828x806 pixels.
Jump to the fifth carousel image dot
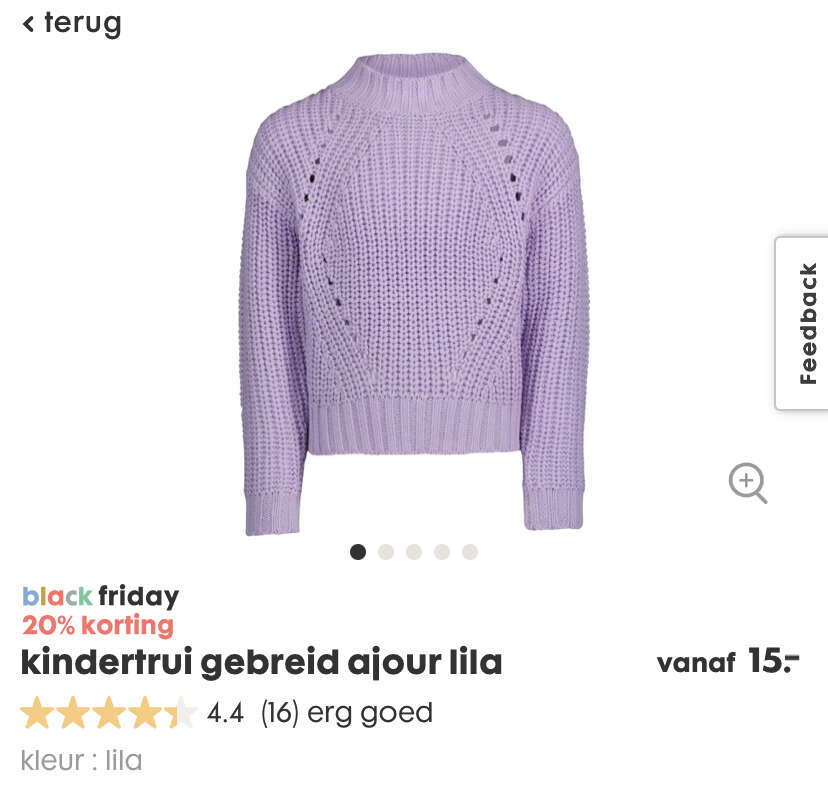pyautogui.click(x=470, y=552)
